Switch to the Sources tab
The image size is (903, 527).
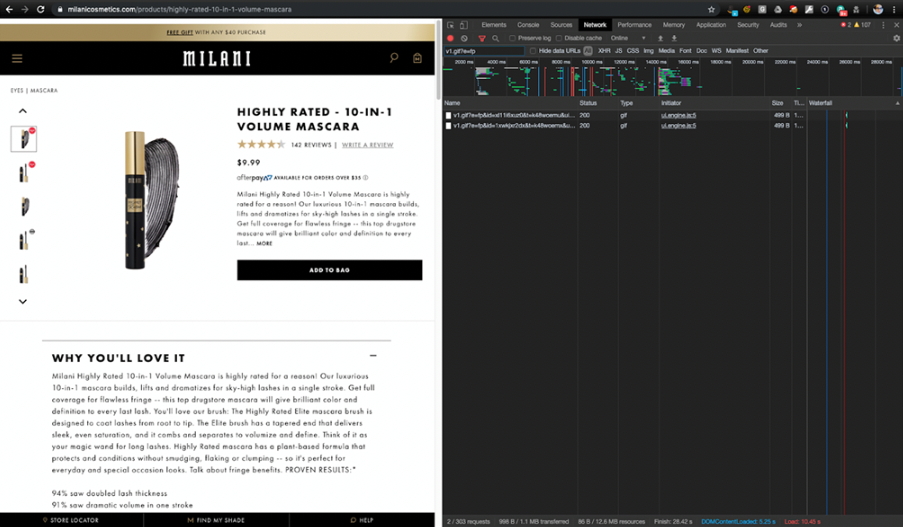[x=561, y=25]
